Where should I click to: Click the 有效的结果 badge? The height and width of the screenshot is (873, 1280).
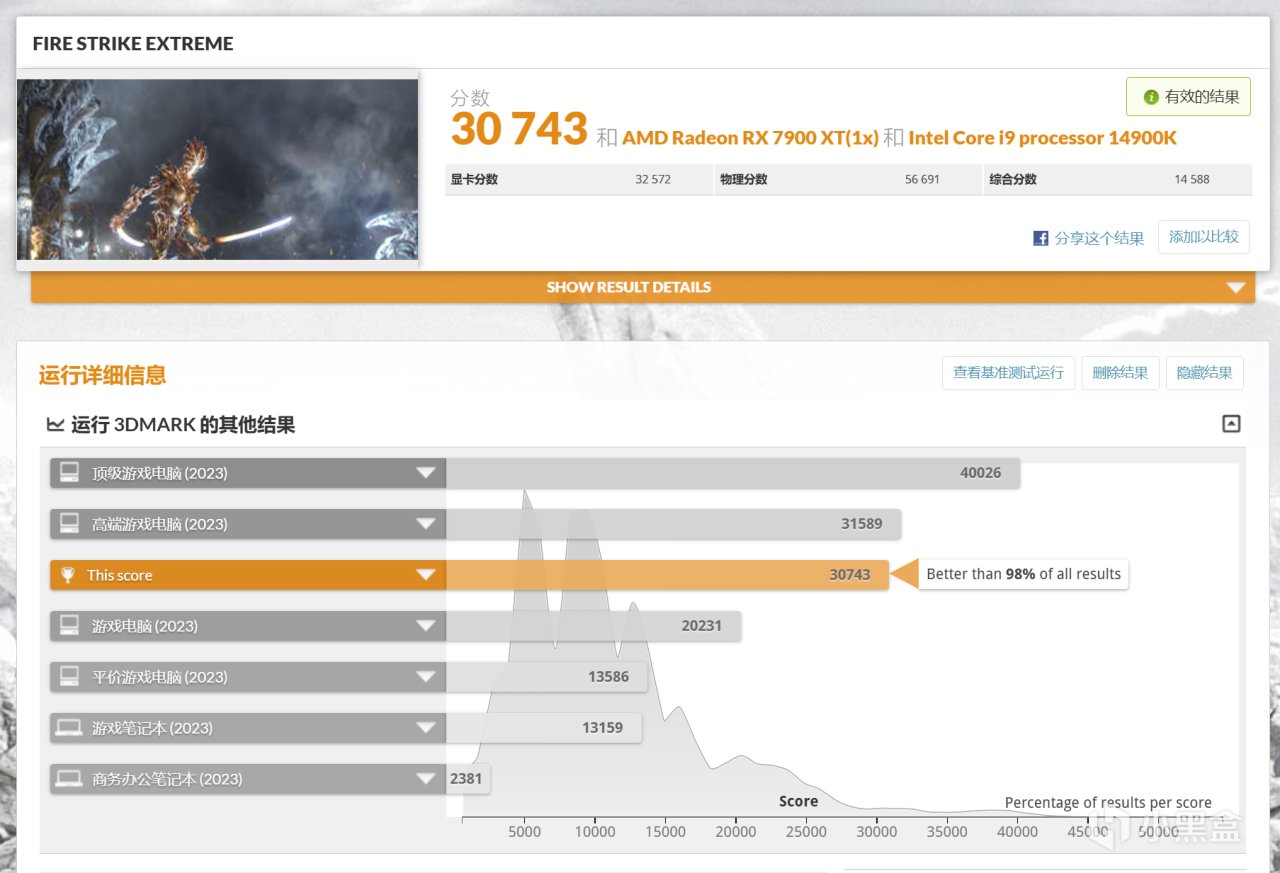tap(1188, 97)
